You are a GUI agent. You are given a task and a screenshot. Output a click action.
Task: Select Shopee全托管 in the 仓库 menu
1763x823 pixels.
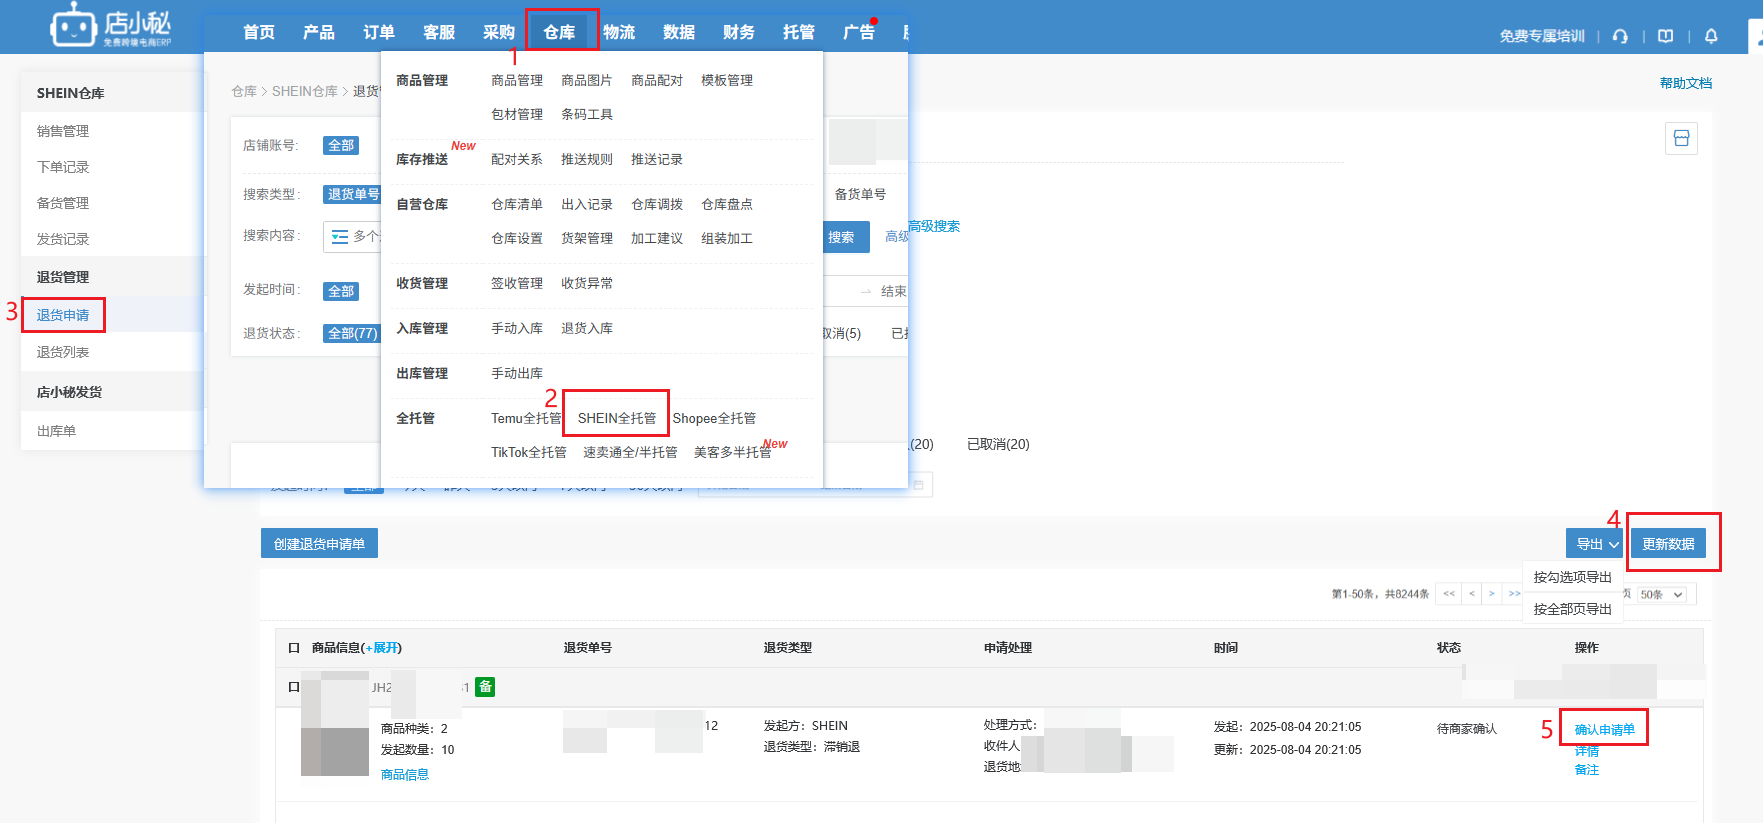pos(714,418)
